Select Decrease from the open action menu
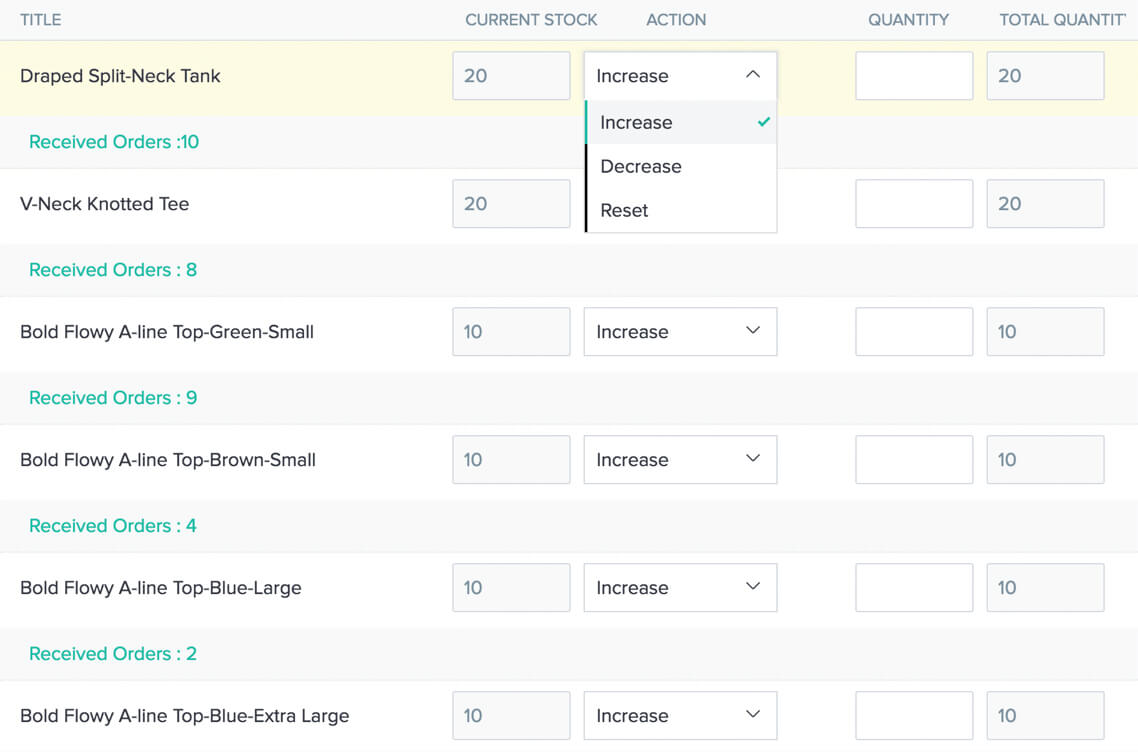1138x752 pixels. 641,167
